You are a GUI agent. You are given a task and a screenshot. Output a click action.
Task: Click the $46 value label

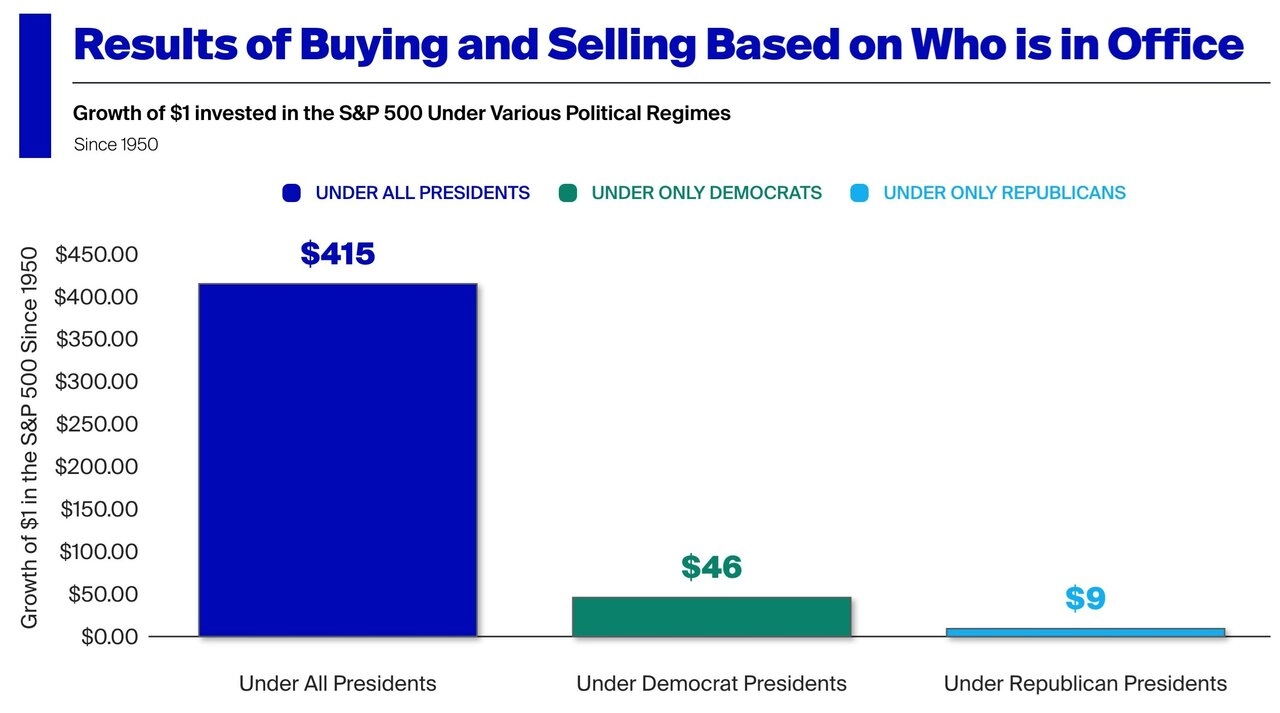click(711, 567)
